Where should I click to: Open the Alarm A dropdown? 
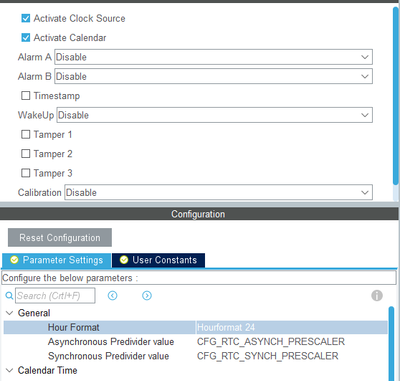click(213, 57)
